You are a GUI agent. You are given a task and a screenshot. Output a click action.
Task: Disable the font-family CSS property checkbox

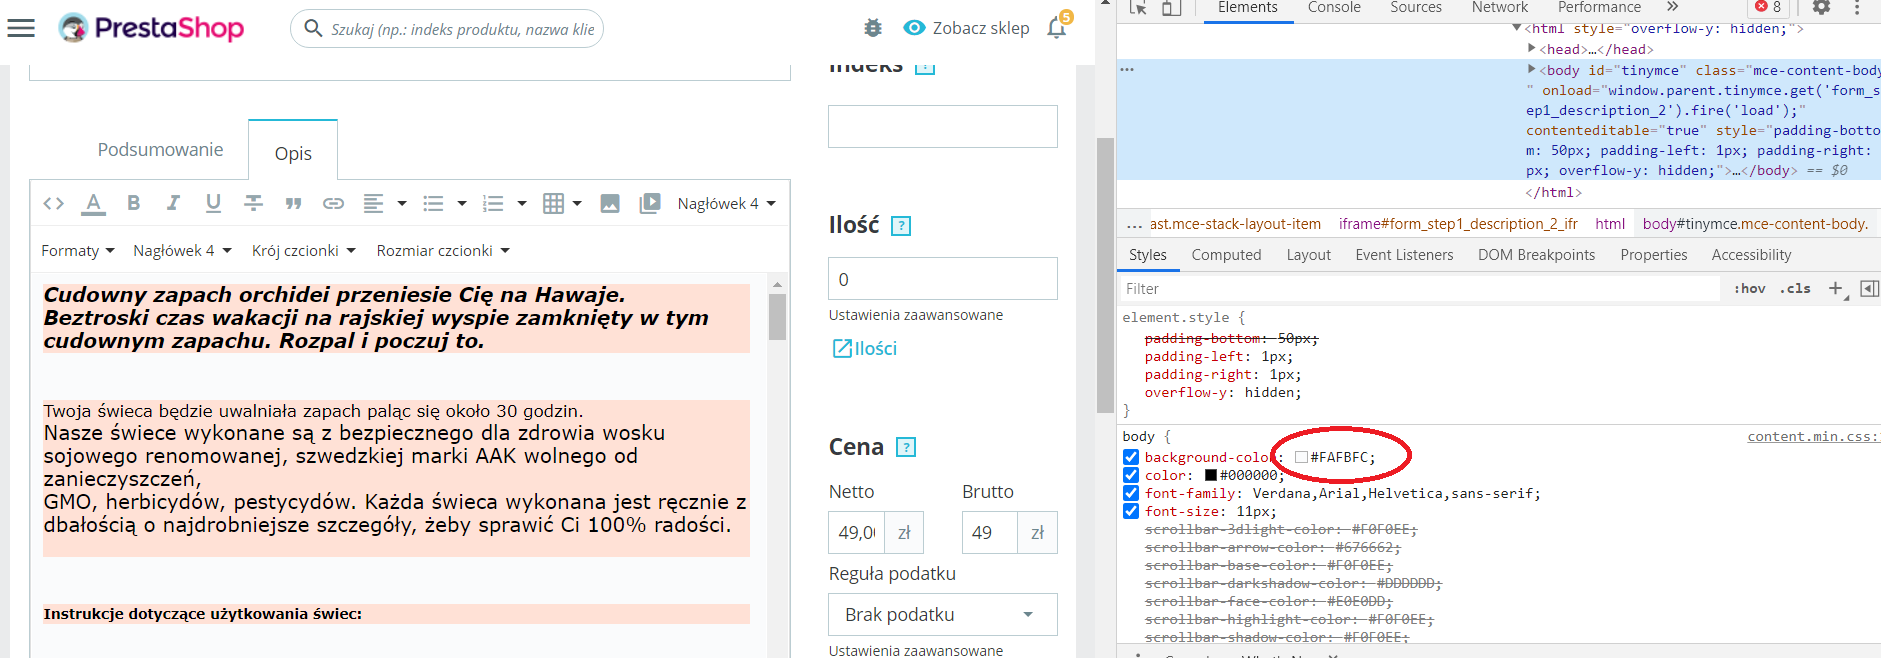point(1131,493)
